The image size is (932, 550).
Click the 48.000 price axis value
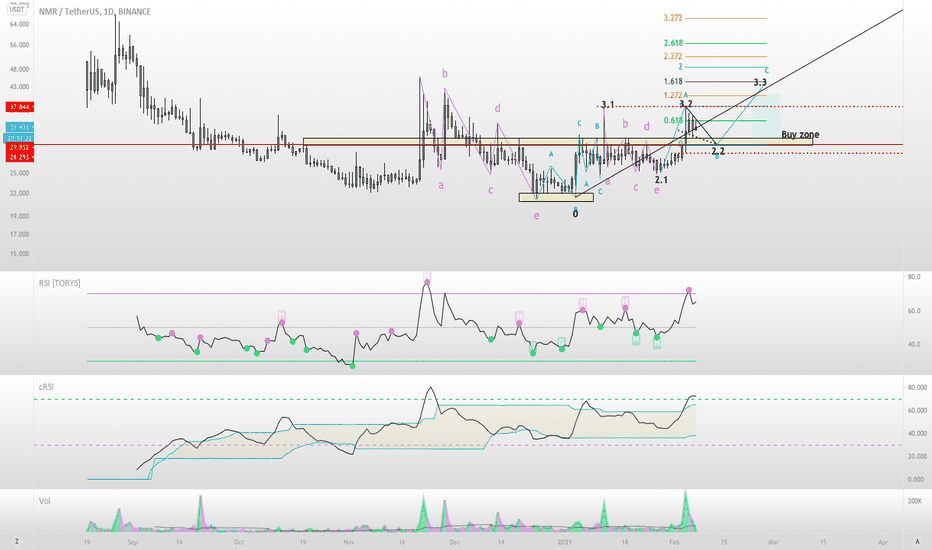coord(20,69)
